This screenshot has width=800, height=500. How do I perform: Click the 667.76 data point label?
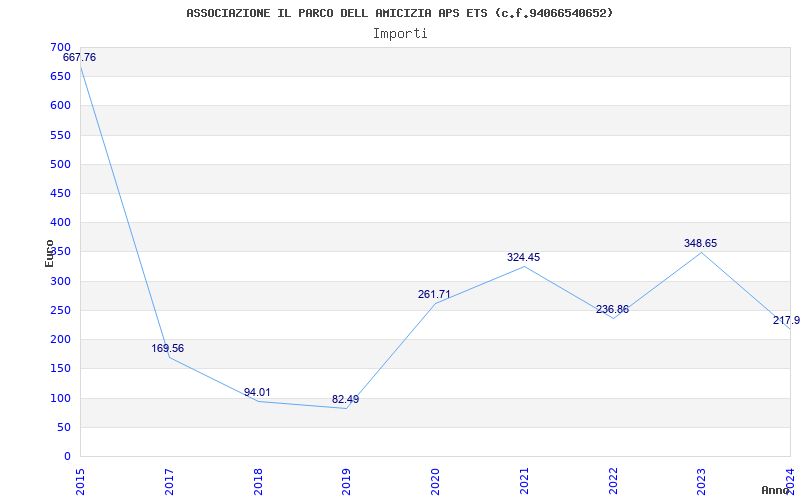(x=79, y=58)
